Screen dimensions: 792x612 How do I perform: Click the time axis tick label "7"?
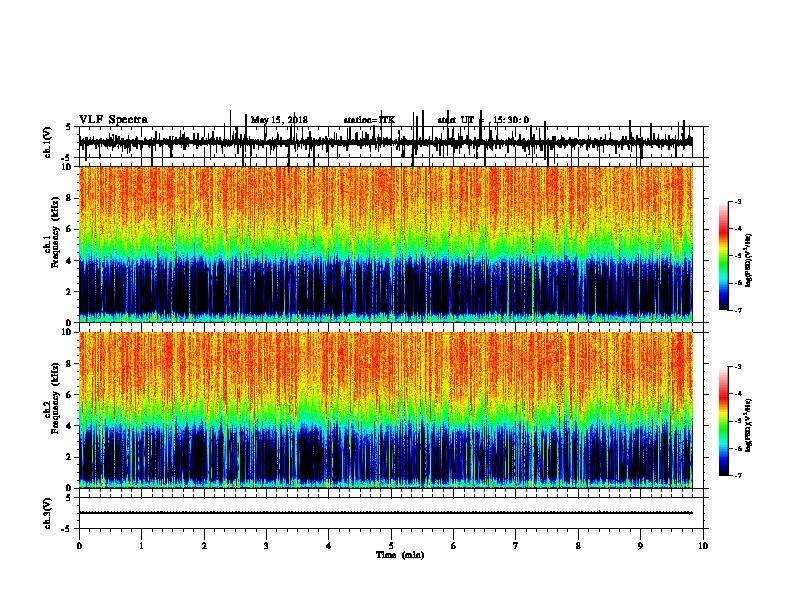(x=516, y=546)
